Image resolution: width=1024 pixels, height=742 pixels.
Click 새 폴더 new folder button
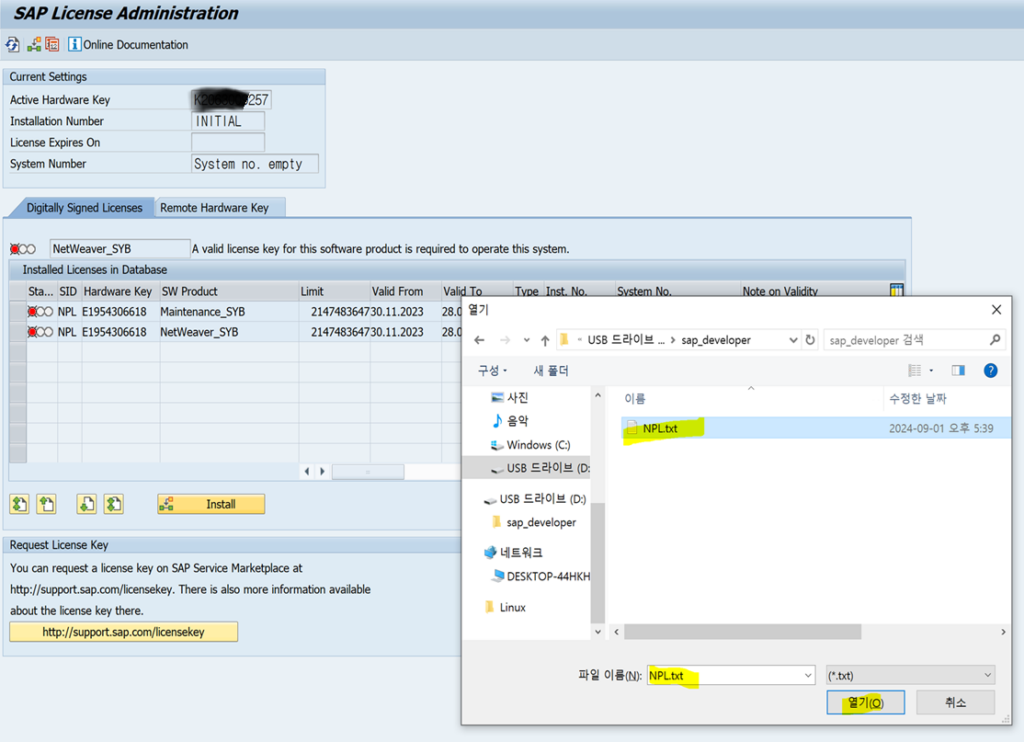click(x=551, y=370)
